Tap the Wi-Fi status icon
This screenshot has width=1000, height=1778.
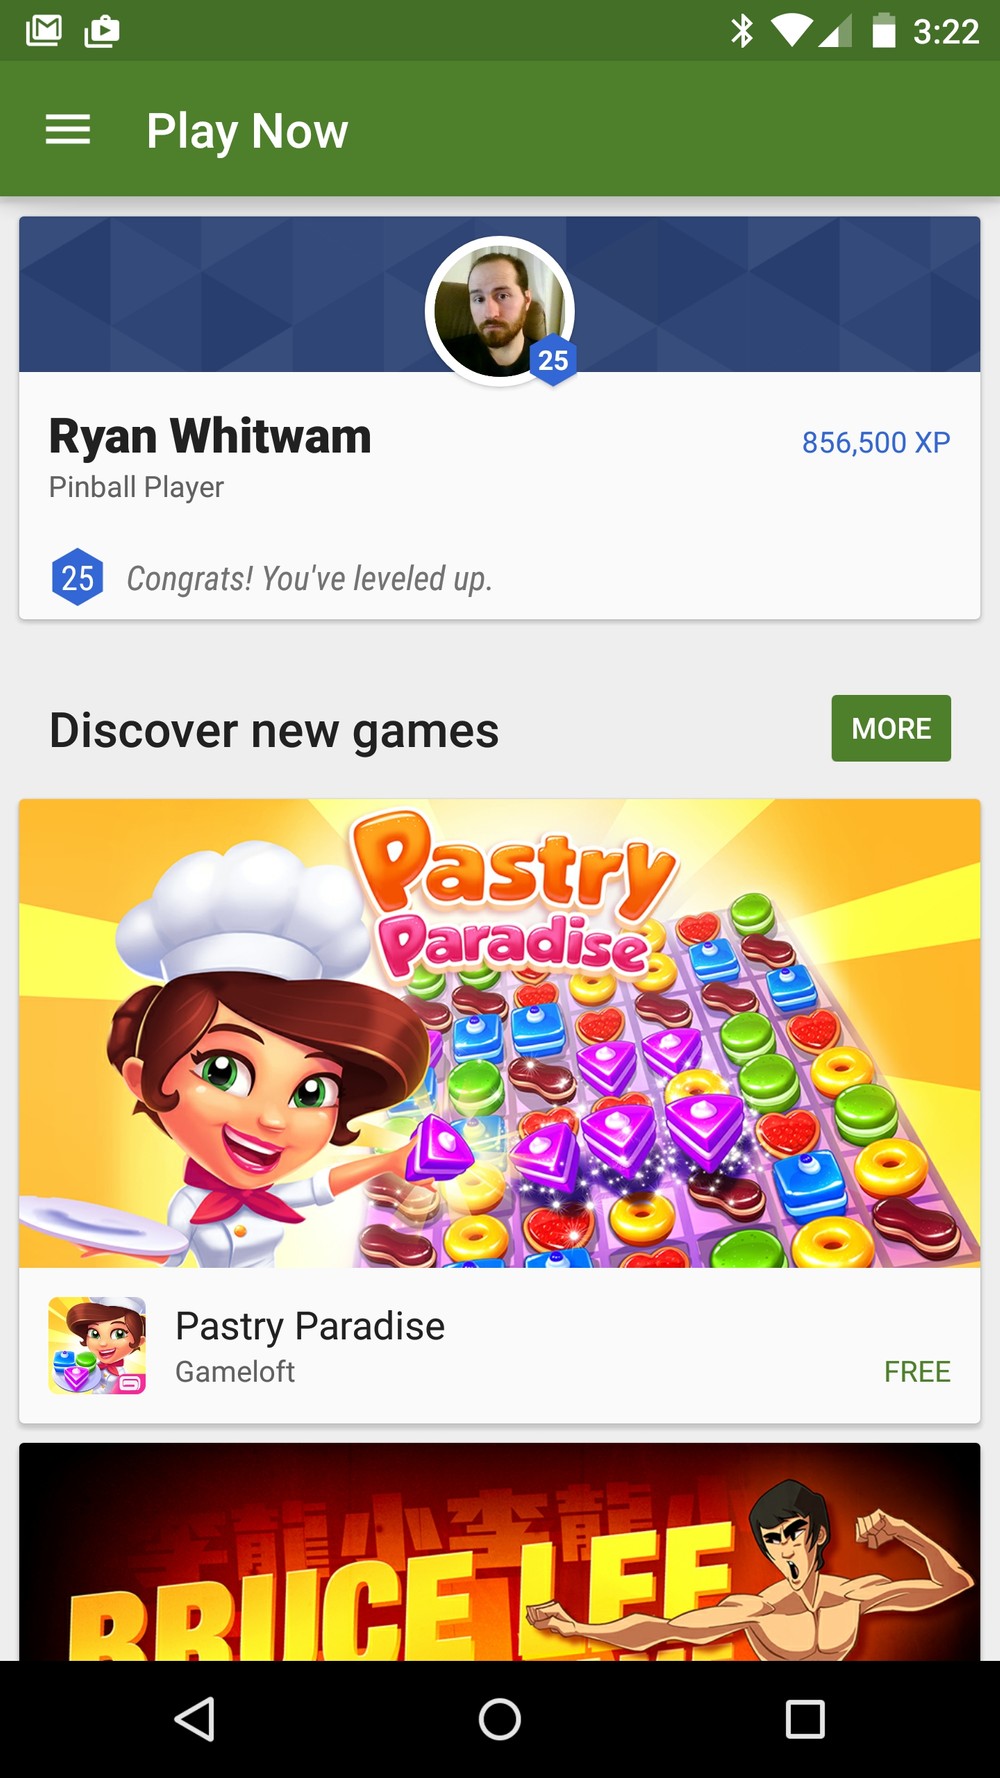(792, 31)
